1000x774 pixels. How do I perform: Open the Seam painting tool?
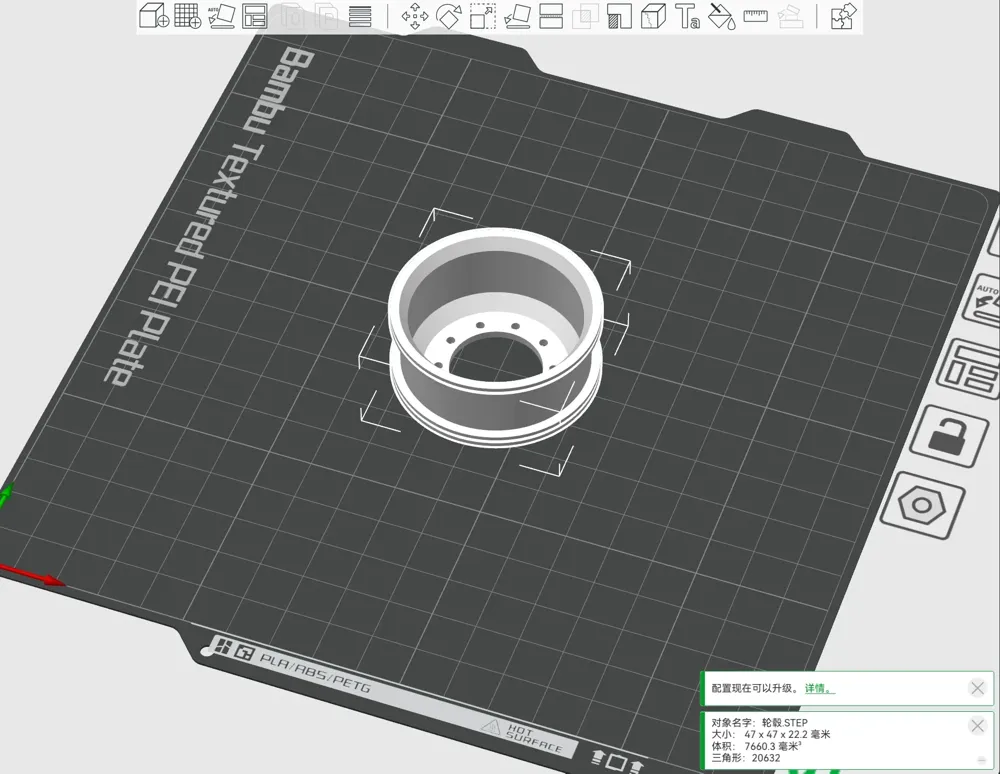coord(653,16)
